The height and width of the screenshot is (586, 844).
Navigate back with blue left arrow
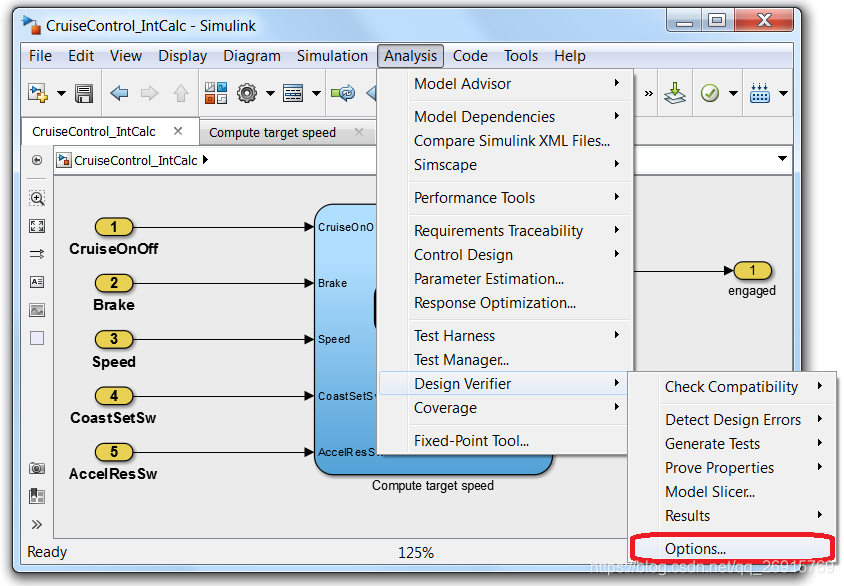[119, 94]
